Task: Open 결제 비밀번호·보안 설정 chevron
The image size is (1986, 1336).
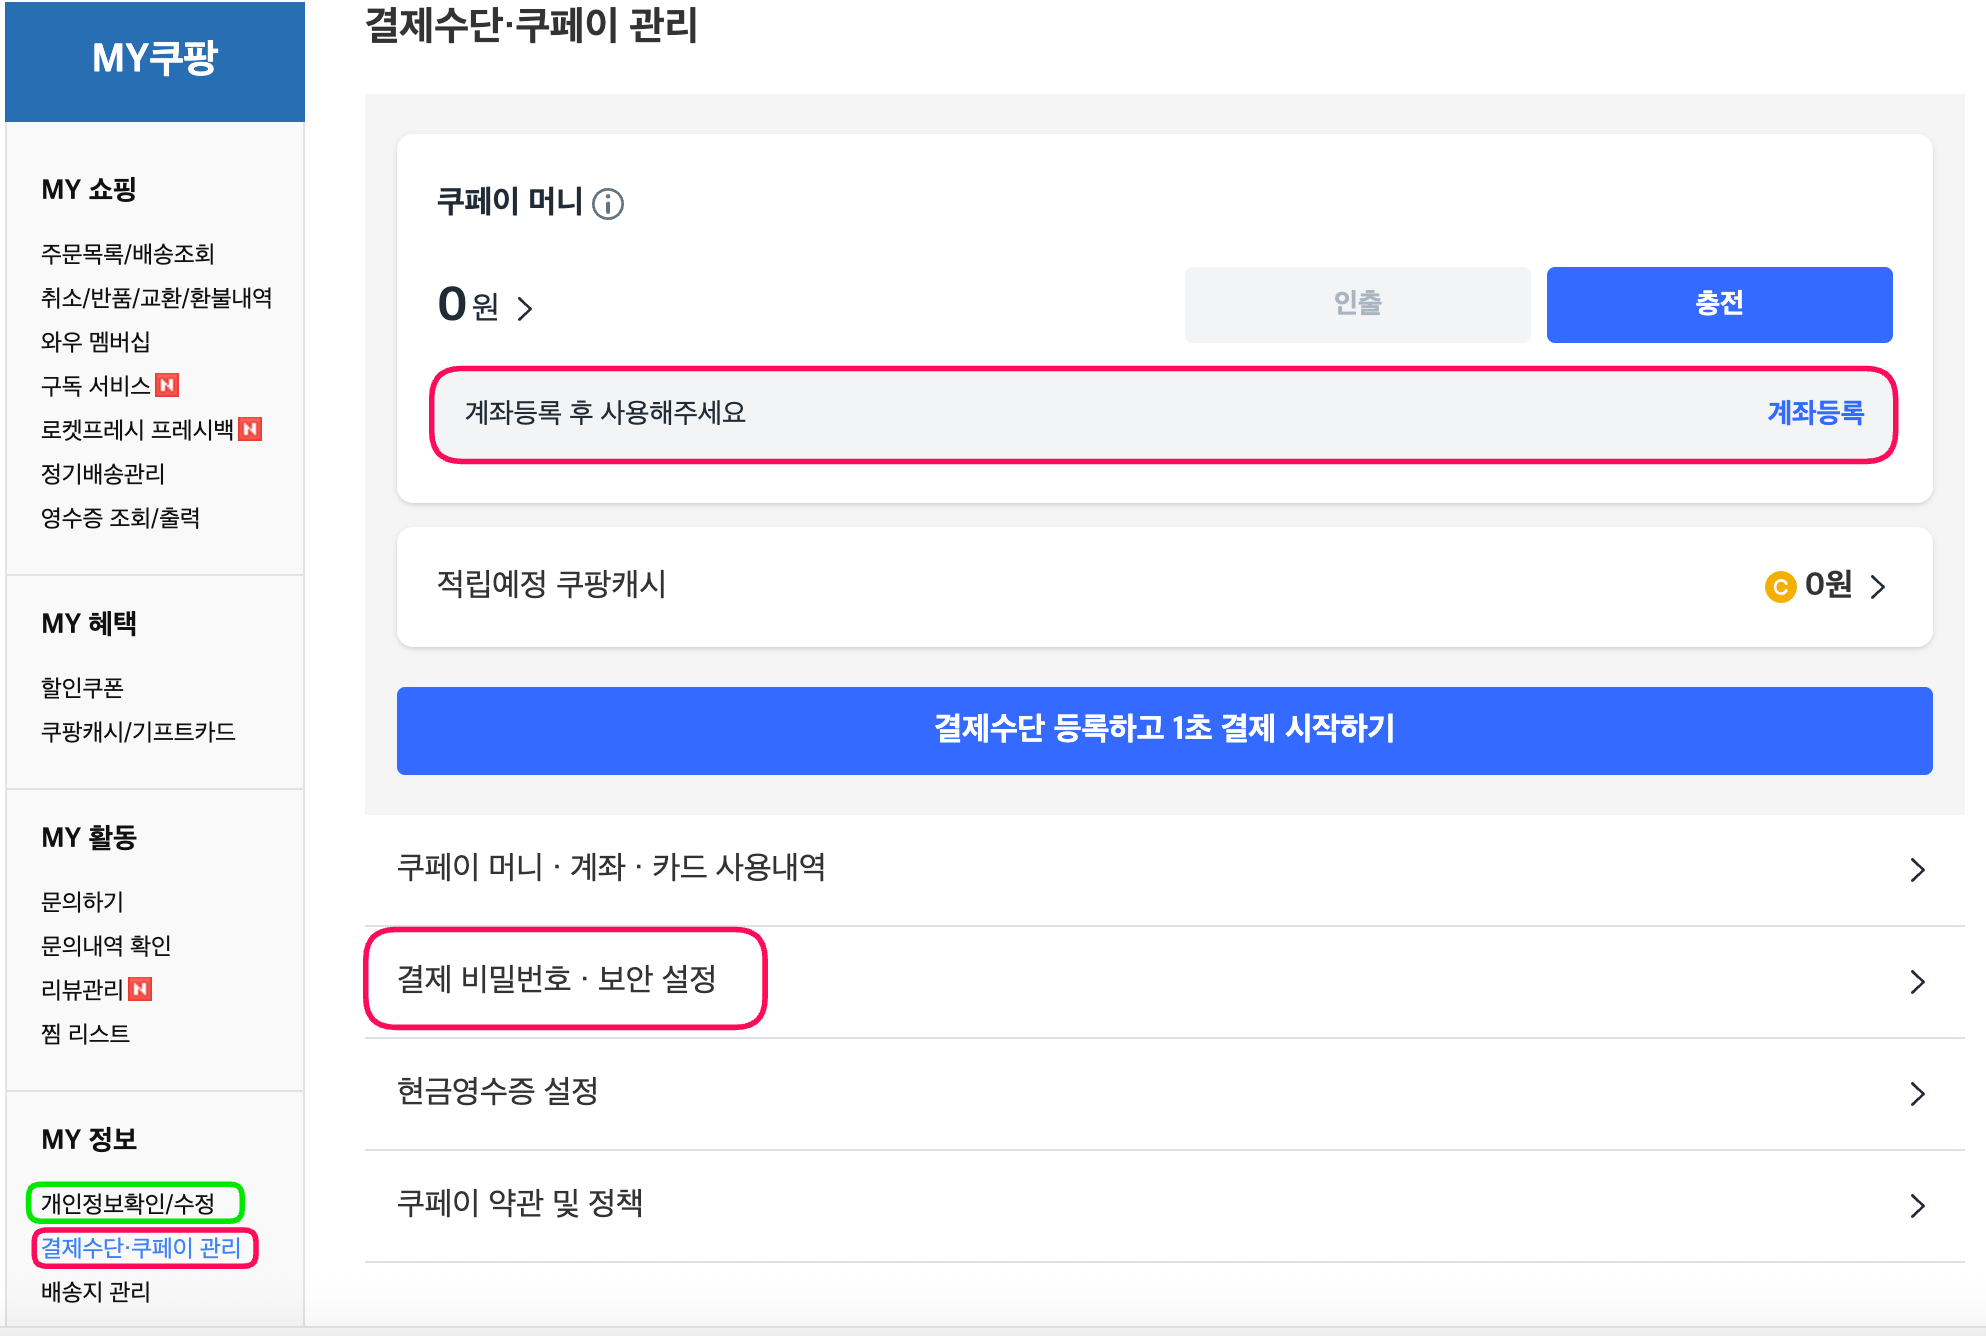Action: [1916, 982]
